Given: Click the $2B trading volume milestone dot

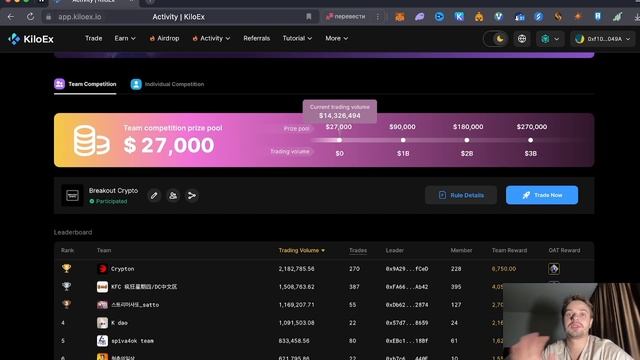Looking at the screenshot, I should coord(467,140).
